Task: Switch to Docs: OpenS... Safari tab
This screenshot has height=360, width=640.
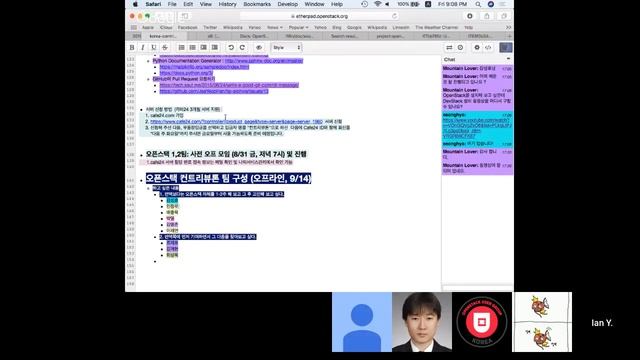Action: (x=253, y=36)
